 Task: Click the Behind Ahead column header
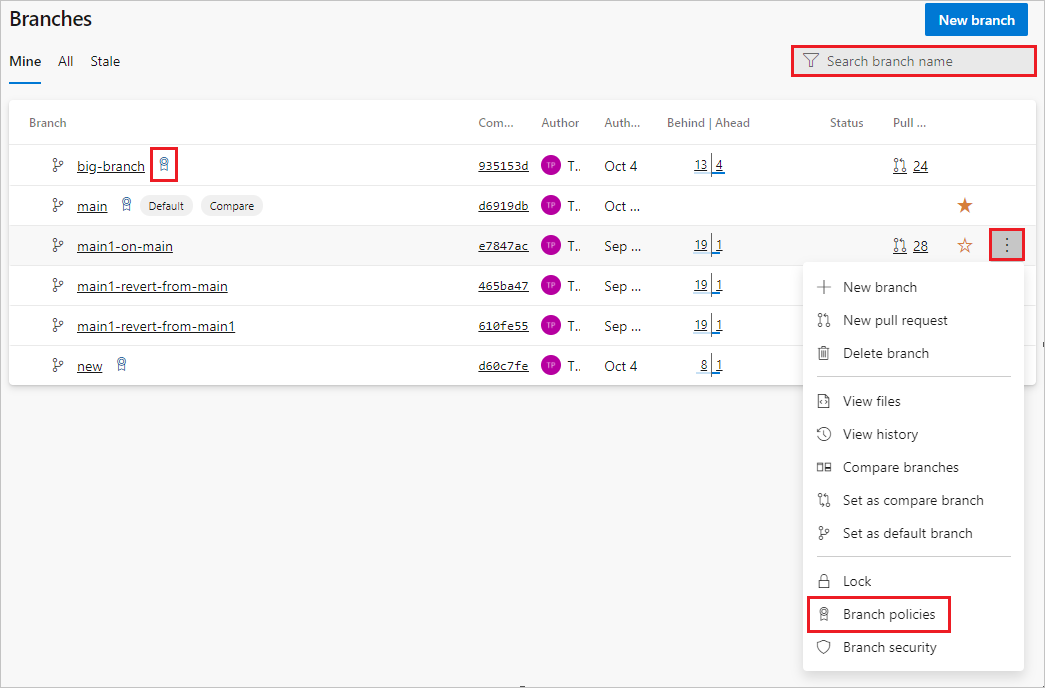point(708,122)
